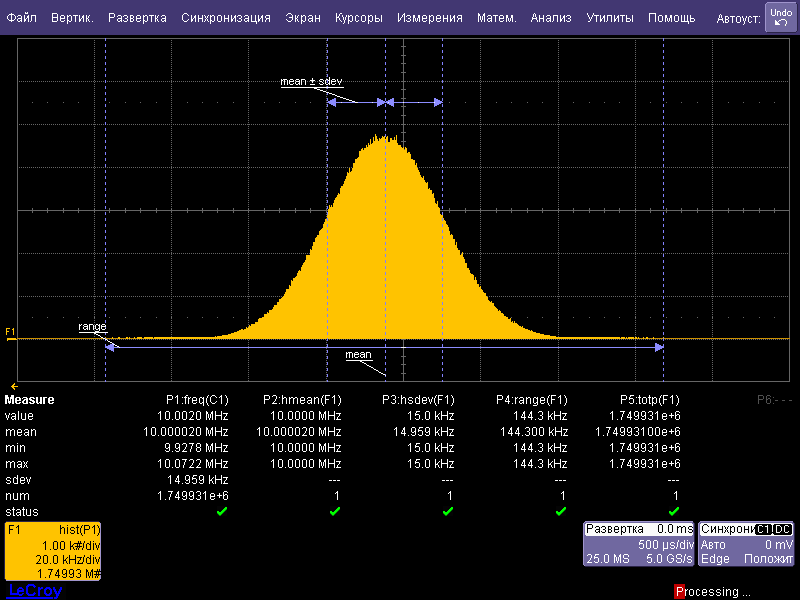Click the 'mean ± sdev' marker label
Viewport: 800px width, 600px height.
[x=311, y=82]
